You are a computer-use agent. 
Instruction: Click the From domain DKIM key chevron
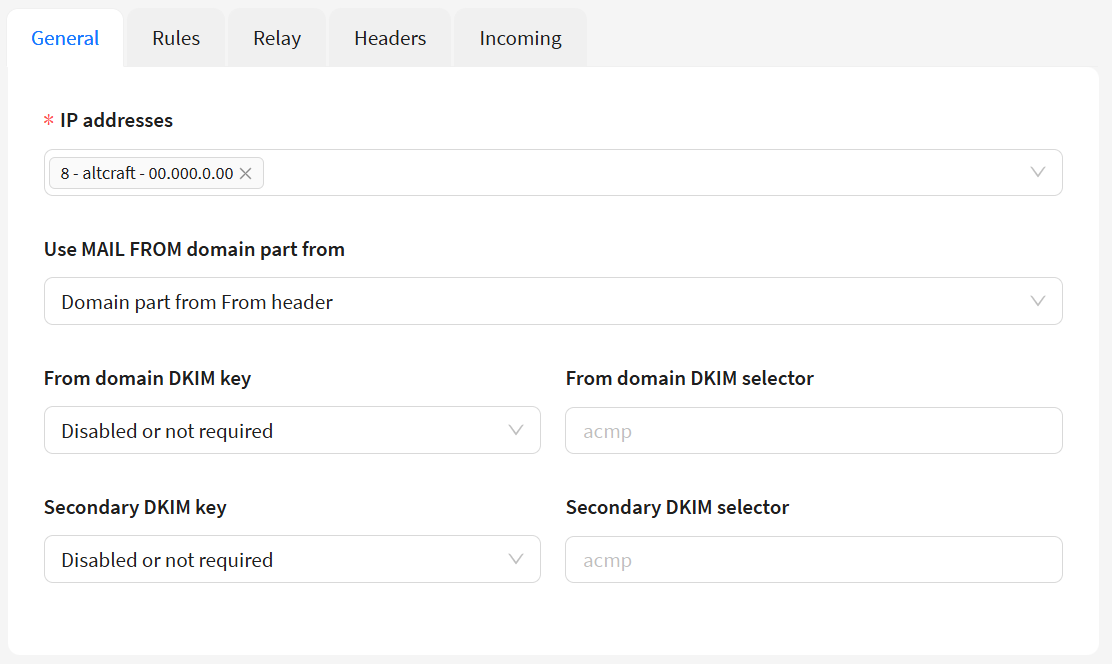[x=516, y=430]
